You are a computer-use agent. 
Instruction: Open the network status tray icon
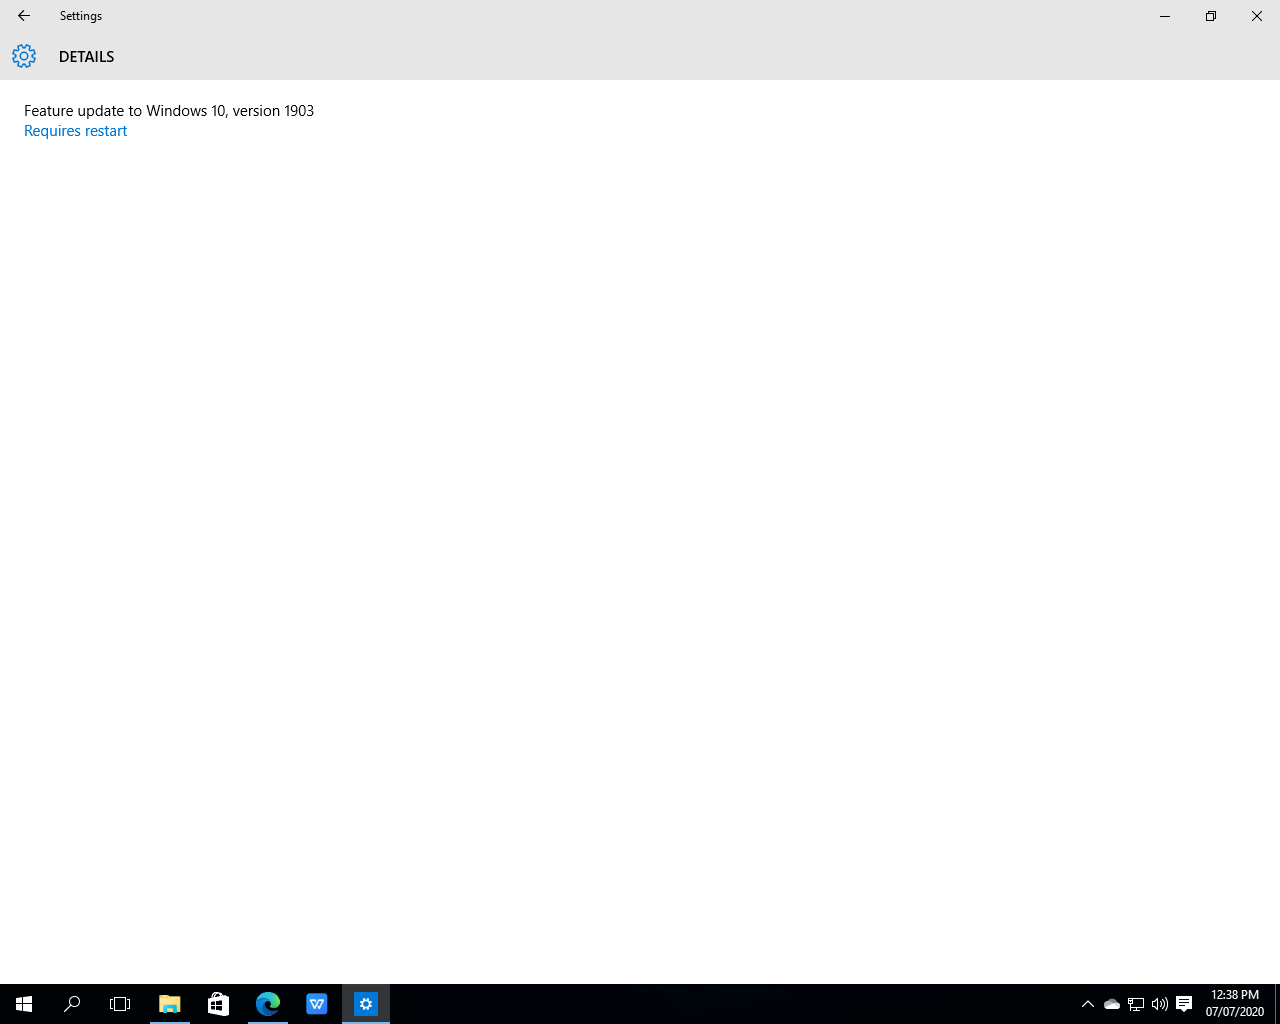point(1136,1004)
